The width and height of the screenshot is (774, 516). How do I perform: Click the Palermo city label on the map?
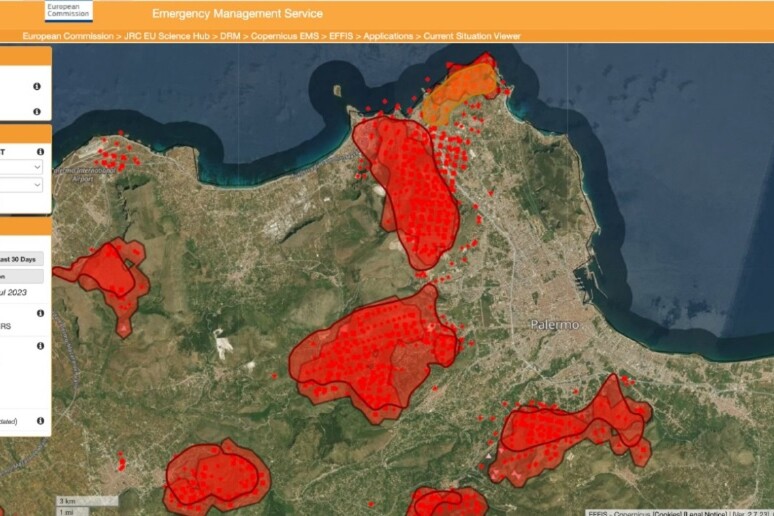[x=553, y=326]
